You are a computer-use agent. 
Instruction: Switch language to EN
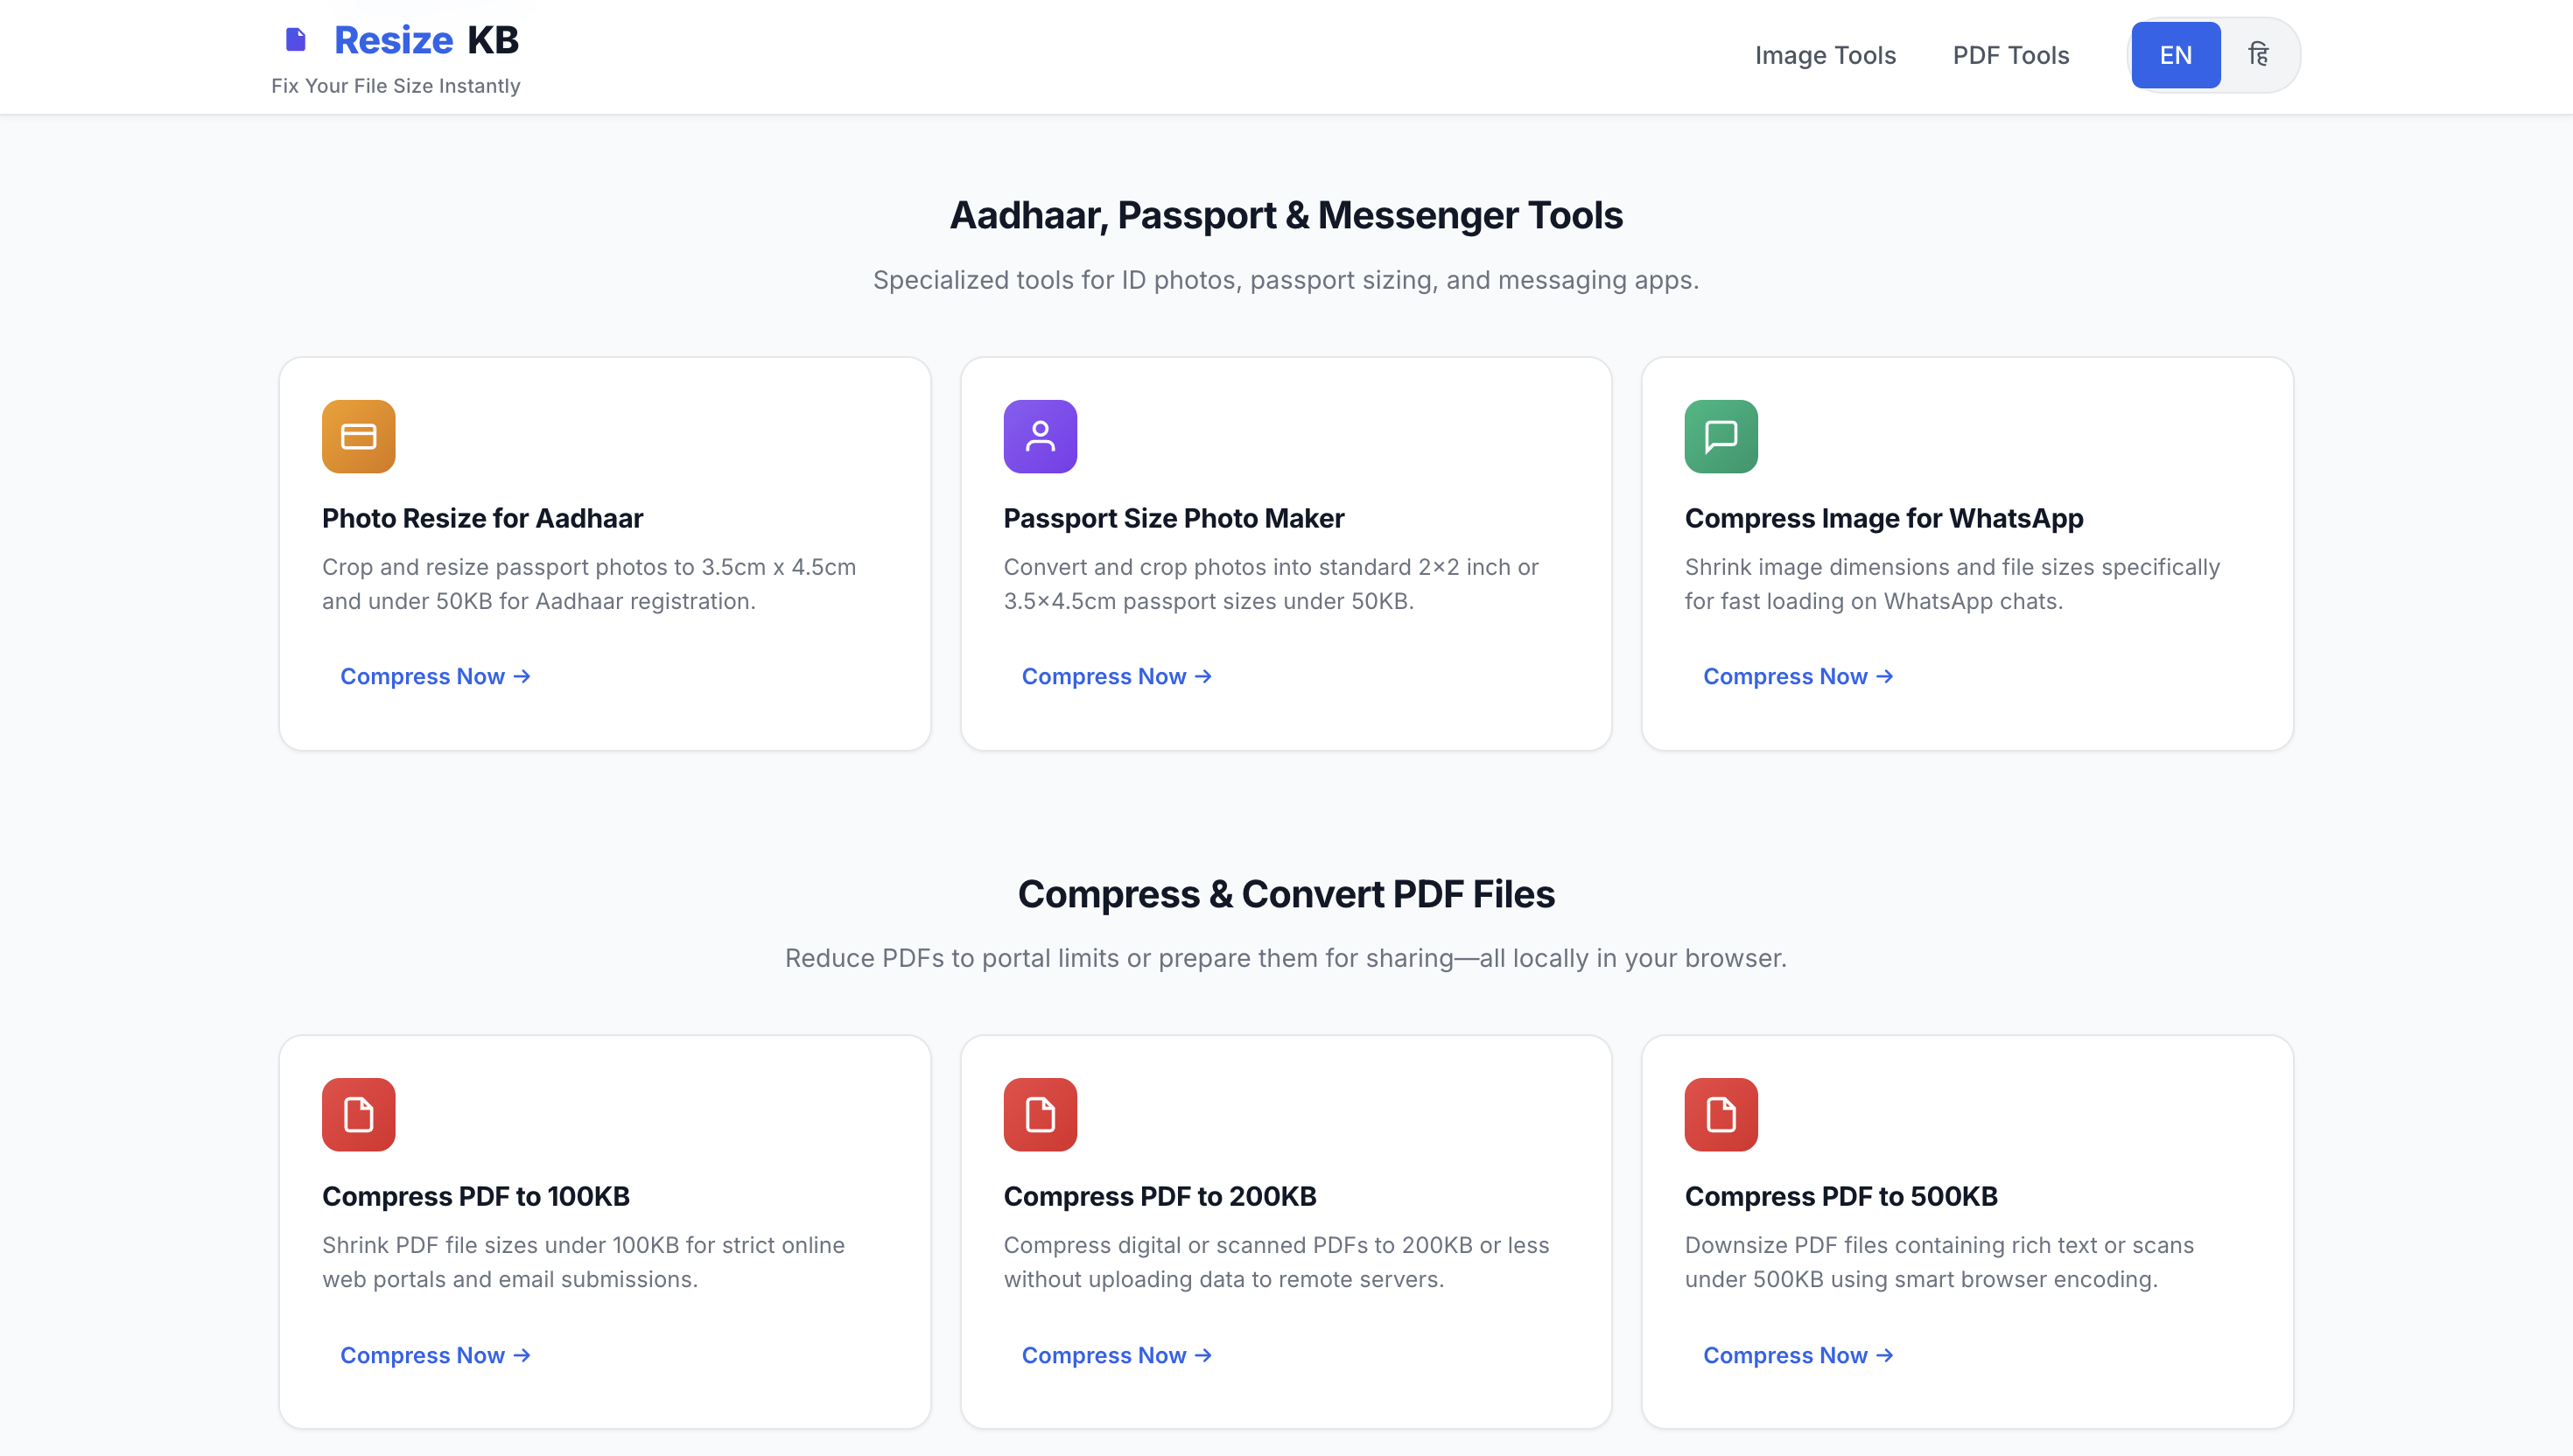click(x=2175, y=55)
